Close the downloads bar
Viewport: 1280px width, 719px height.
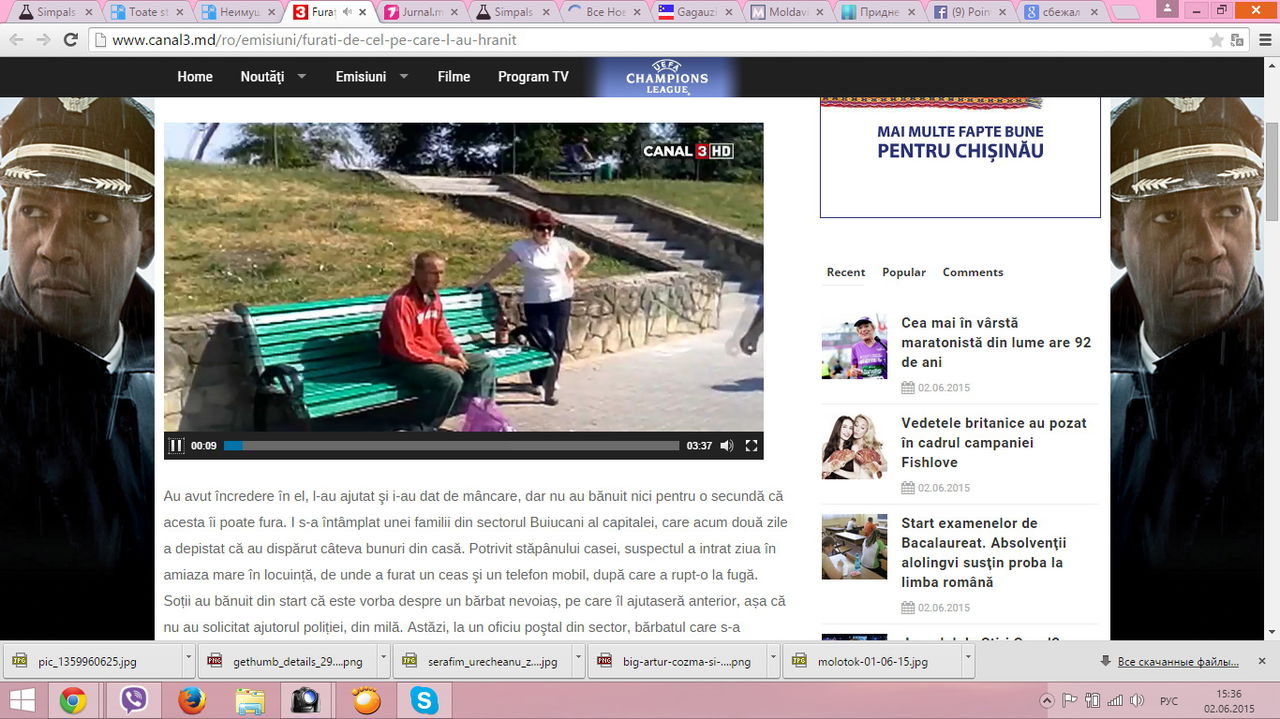tap(1262, 661)
